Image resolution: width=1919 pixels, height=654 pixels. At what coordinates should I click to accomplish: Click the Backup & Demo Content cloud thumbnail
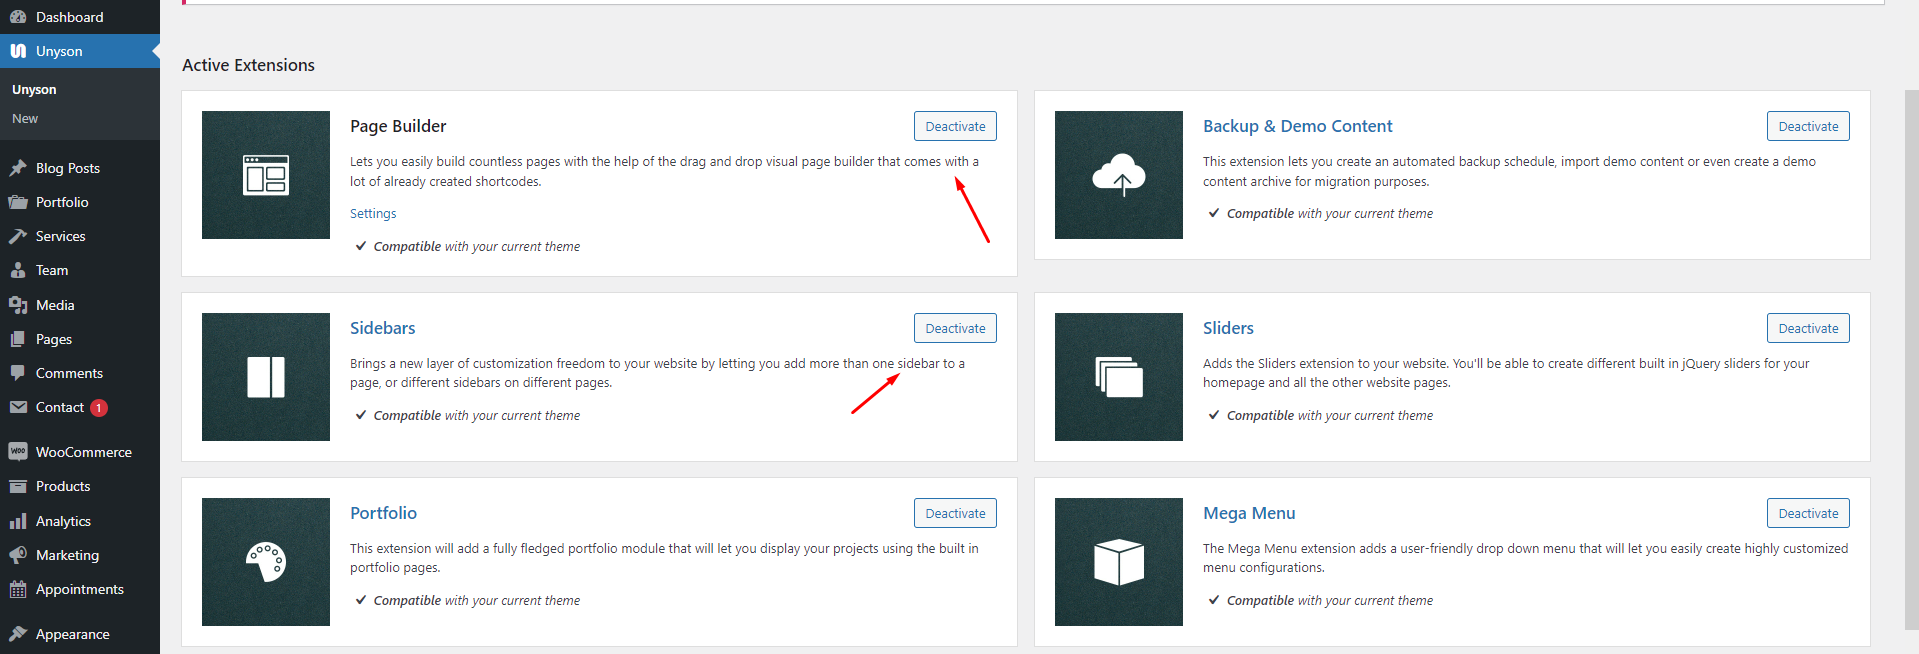coord(1119,175)
